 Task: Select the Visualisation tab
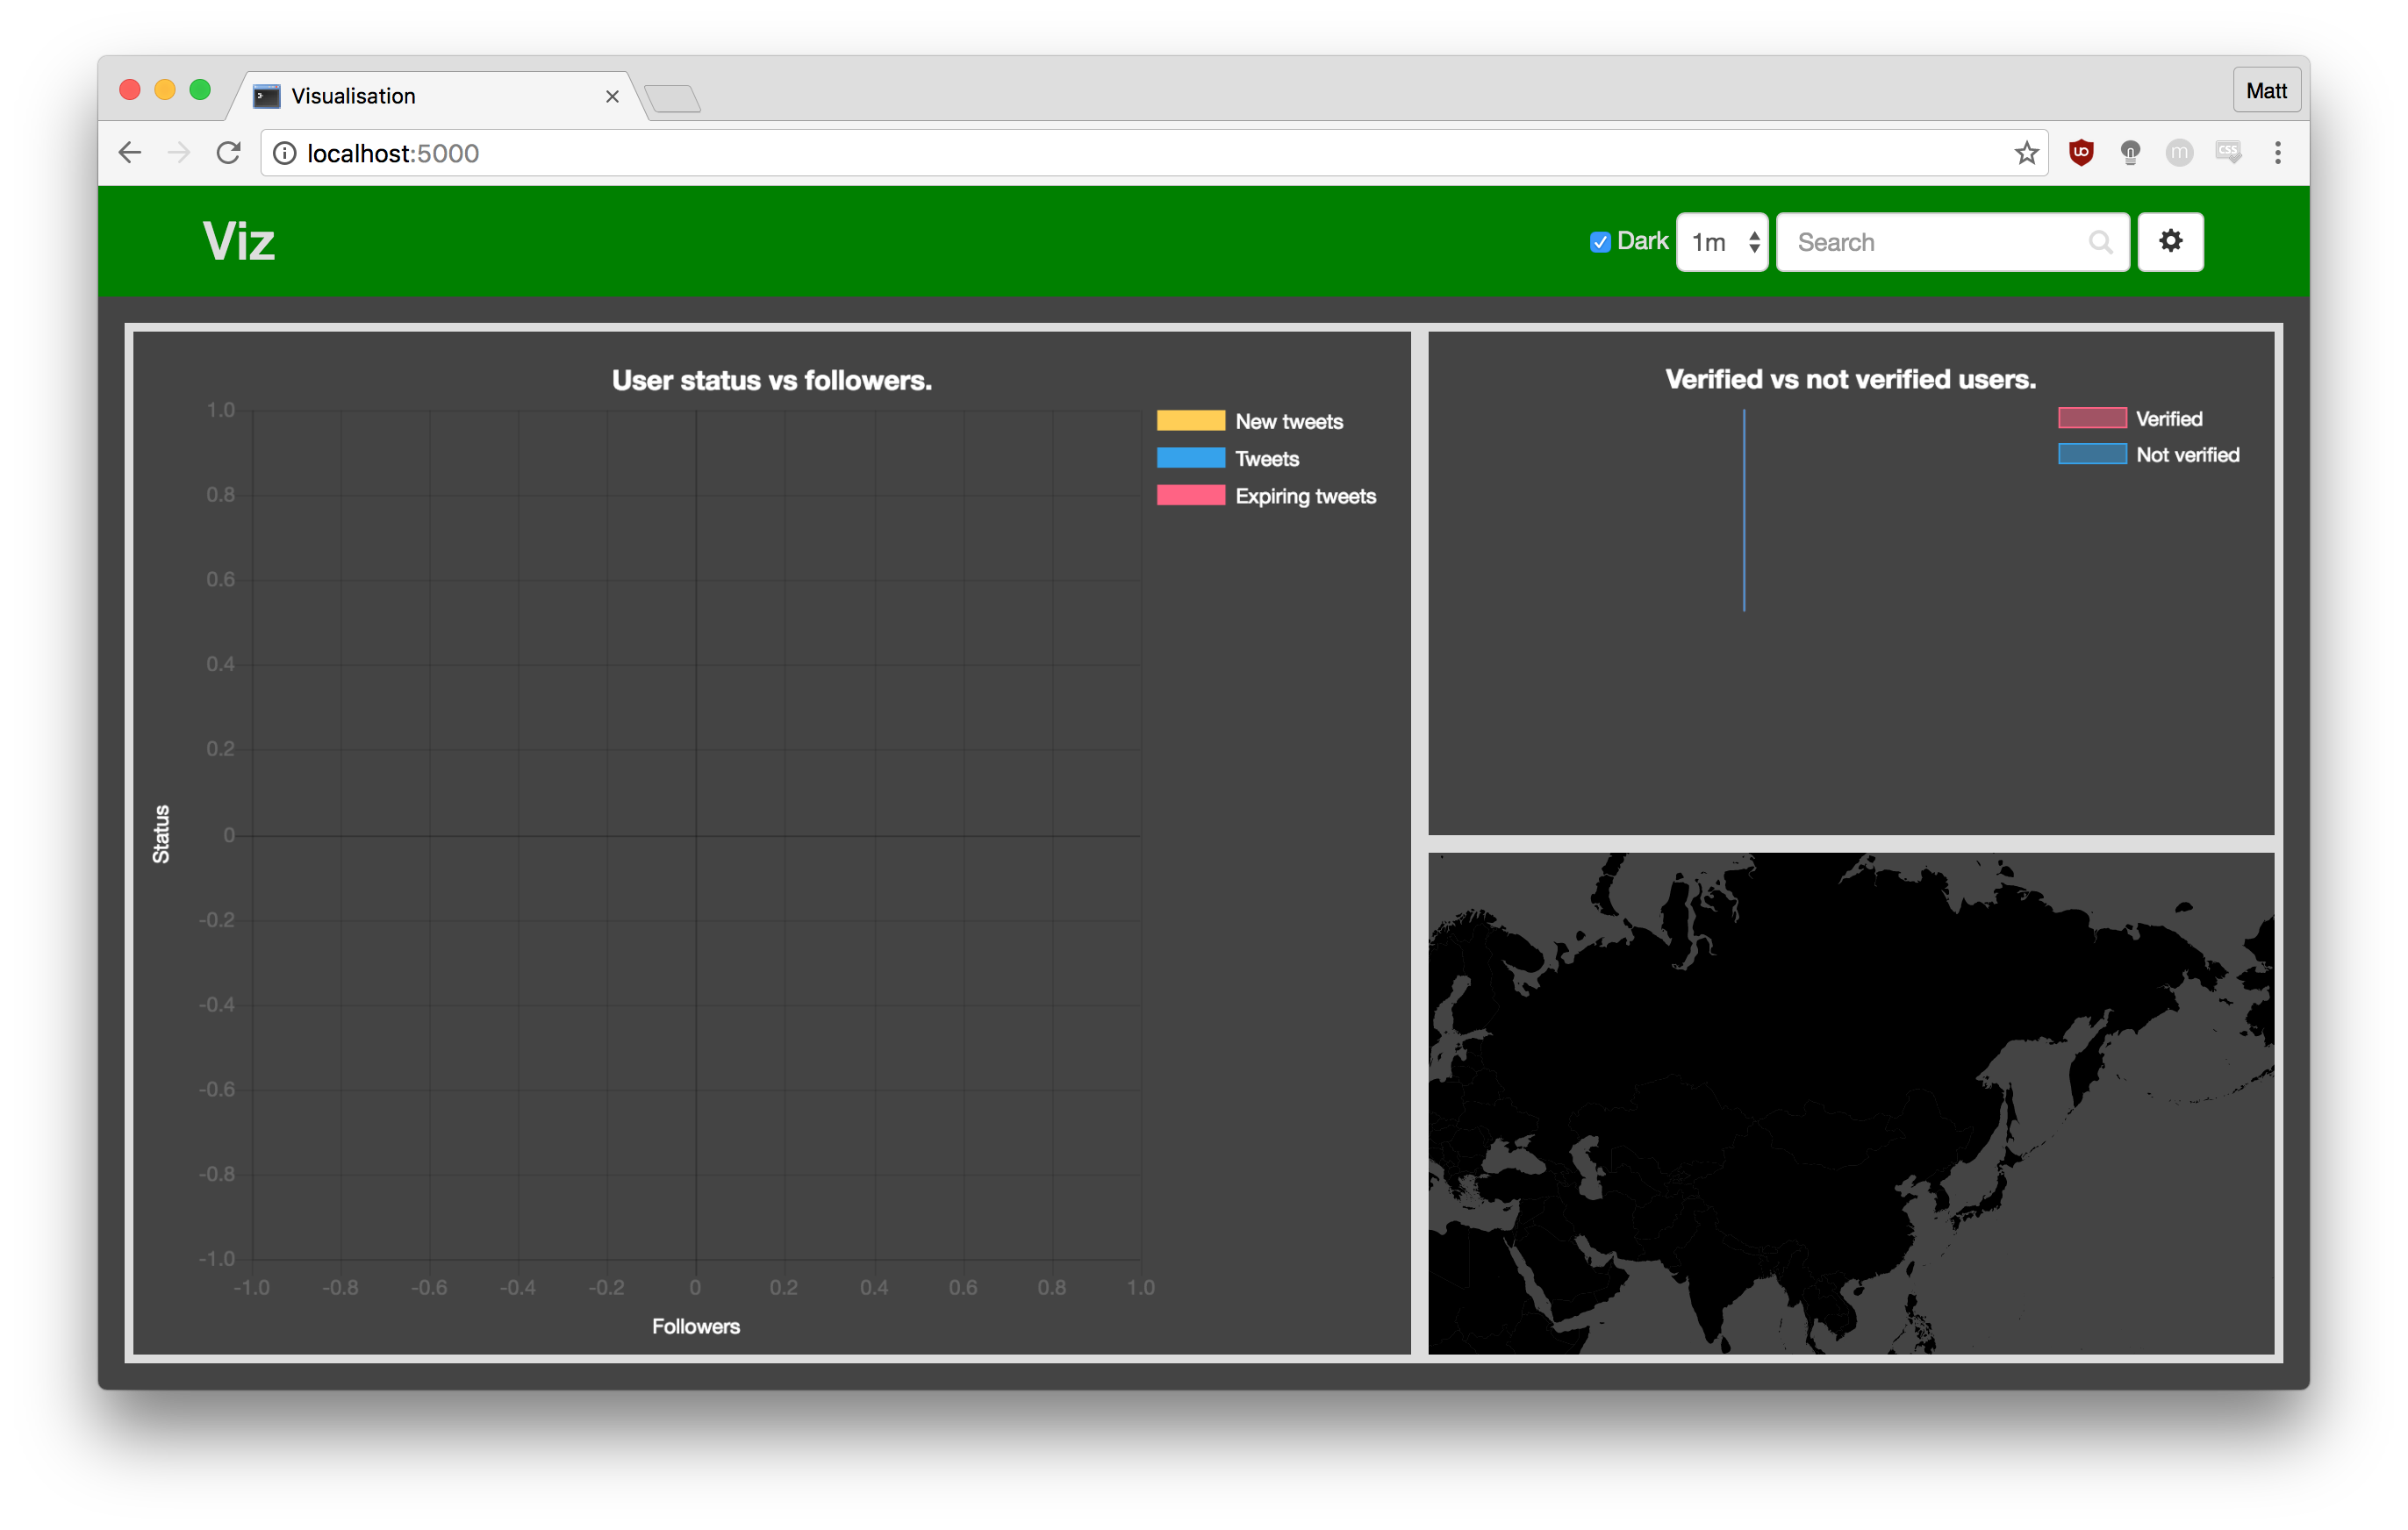tap(435, 96)
